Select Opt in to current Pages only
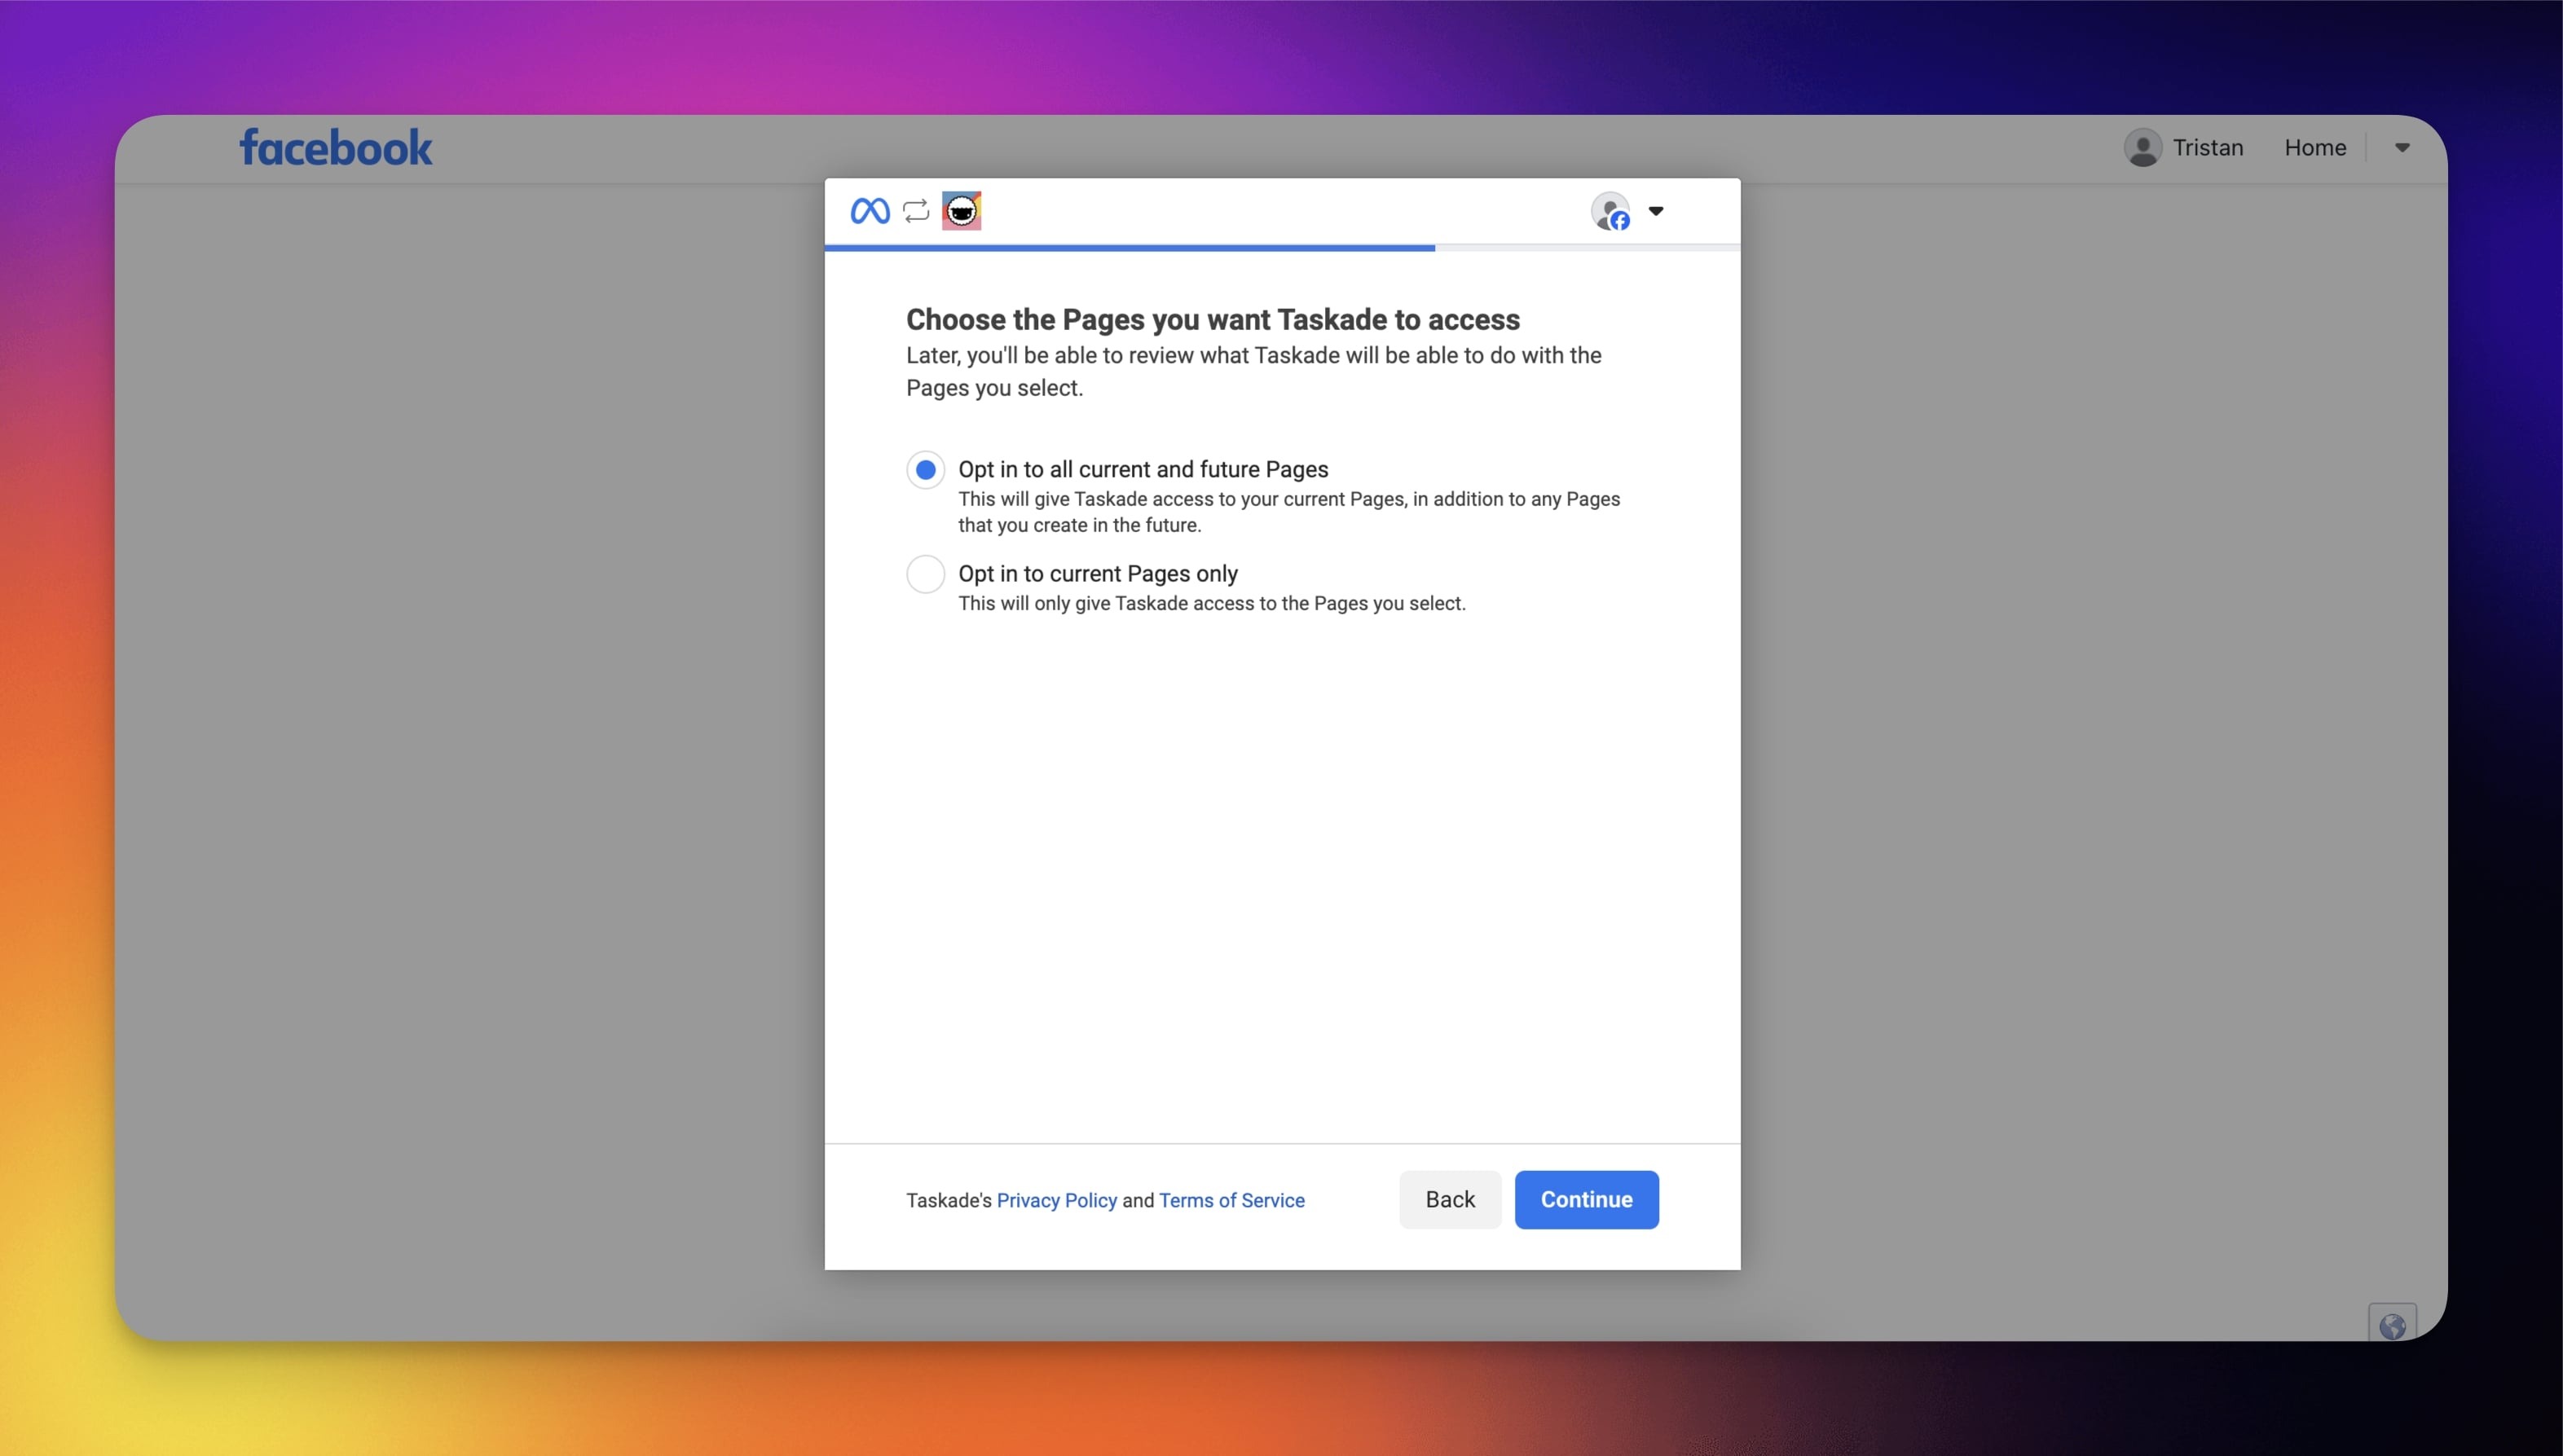Image resolution: width=2563 pixels, height=1456 pixels. point(925,574)
